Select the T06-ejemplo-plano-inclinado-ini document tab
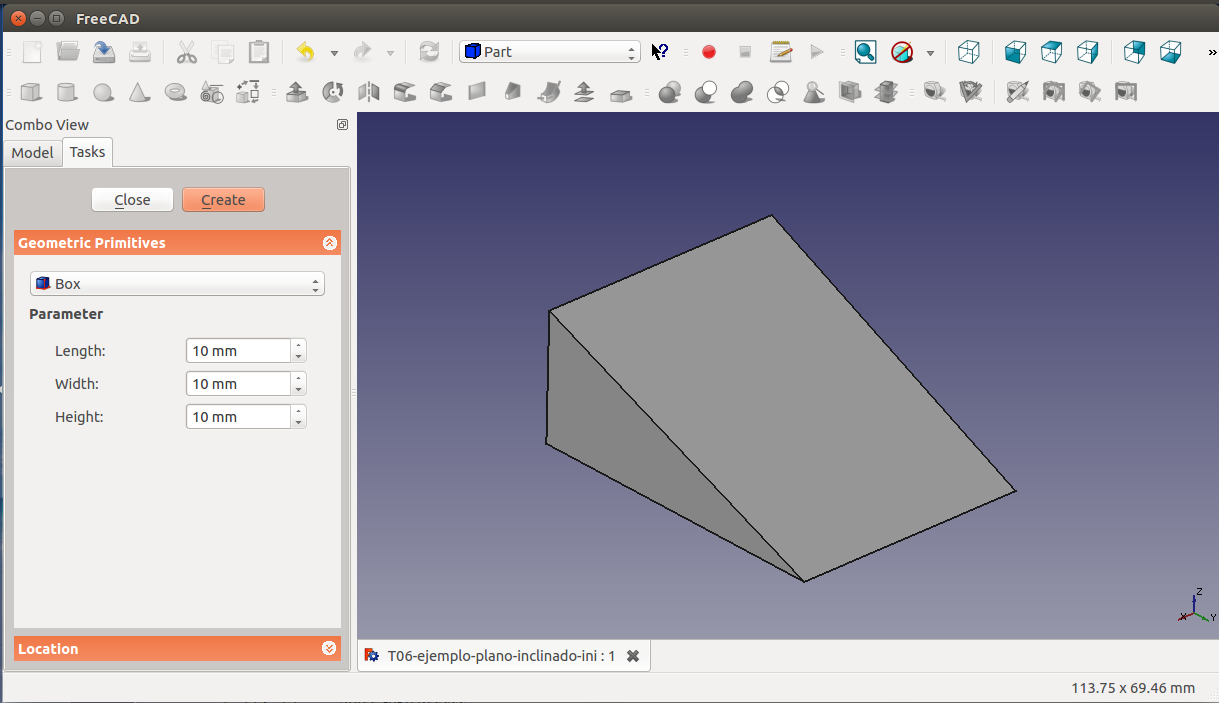The image size is (1219, 703). (502, 656)
